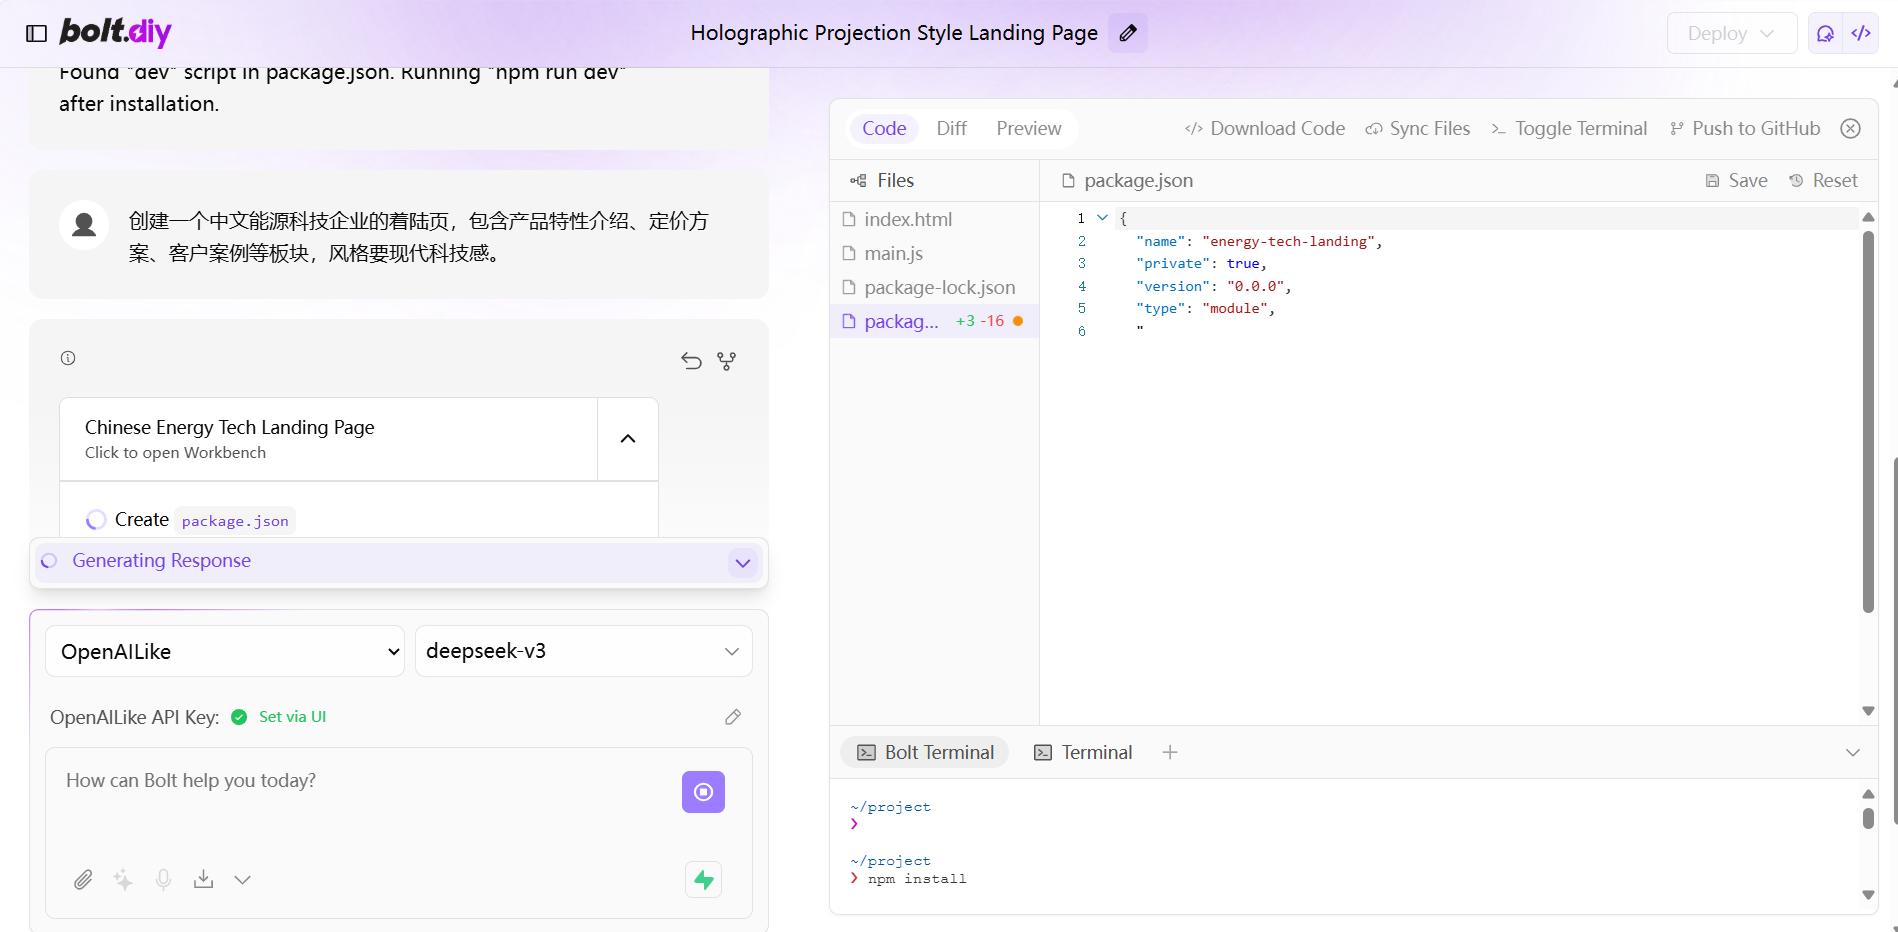Open main.js in file tree
This screenshot has width=1898, height=932.
pos(934,253)
